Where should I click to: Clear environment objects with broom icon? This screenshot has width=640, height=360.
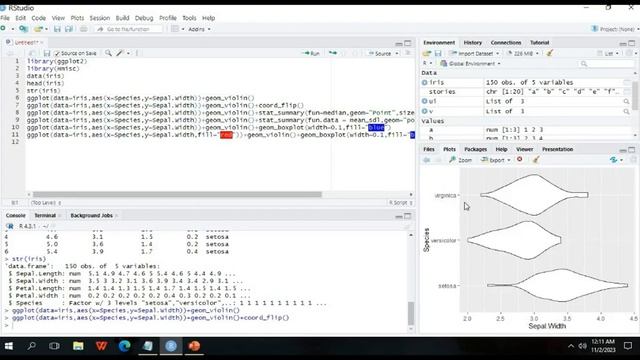coord(550,53)
